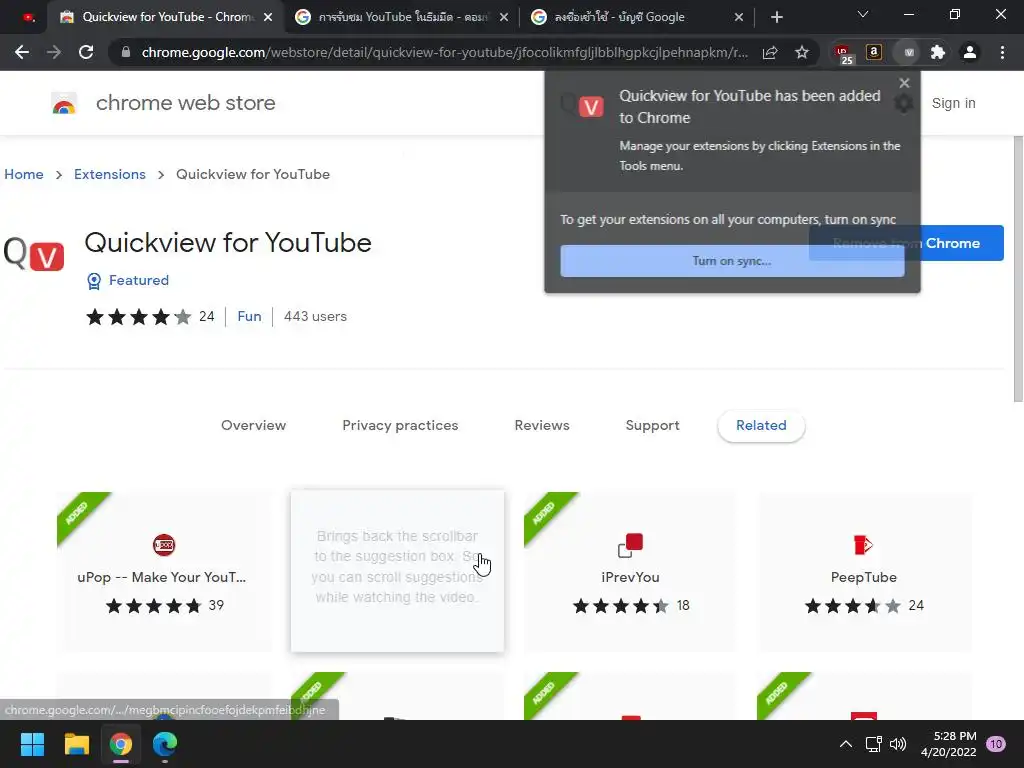Turn on sync in popup
This screenshot has height=768, width=1024.
tap(732, 261)
